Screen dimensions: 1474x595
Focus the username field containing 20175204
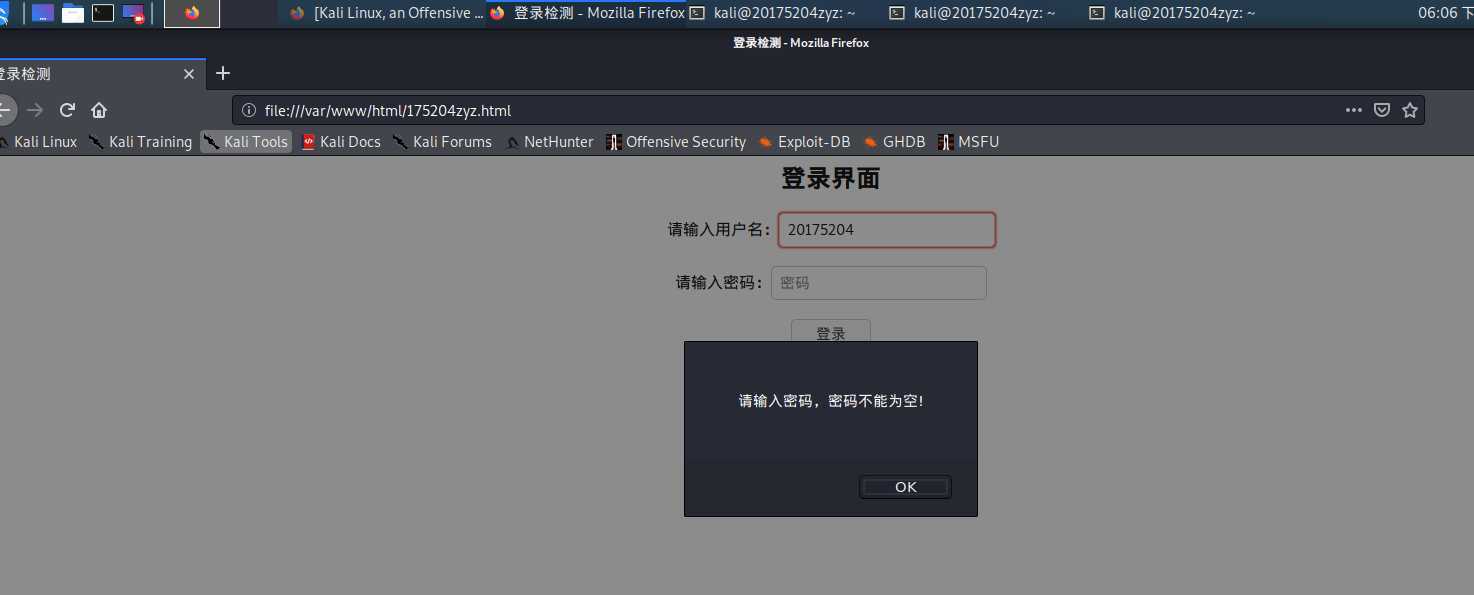click(x=887, y=229)
